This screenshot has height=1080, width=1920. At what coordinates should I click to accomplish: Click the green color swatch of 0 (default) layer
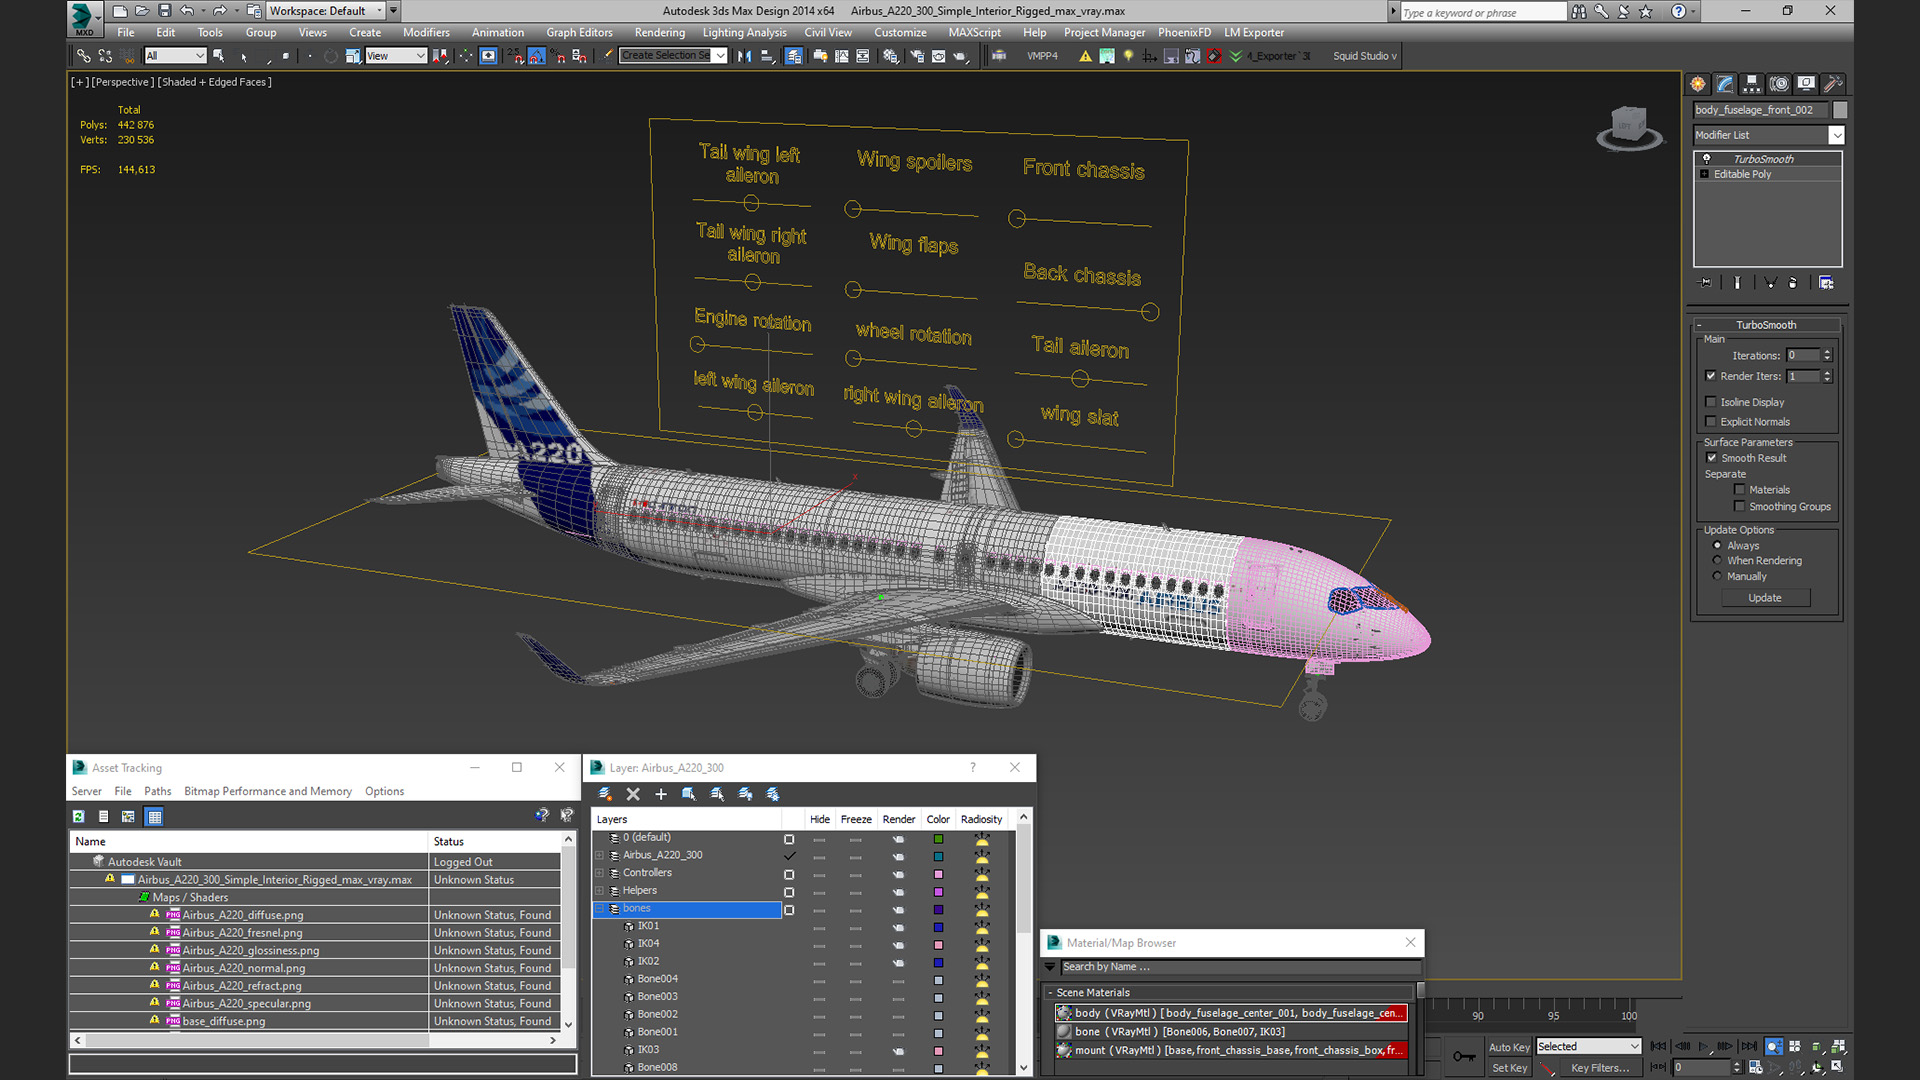pos(938,839)
